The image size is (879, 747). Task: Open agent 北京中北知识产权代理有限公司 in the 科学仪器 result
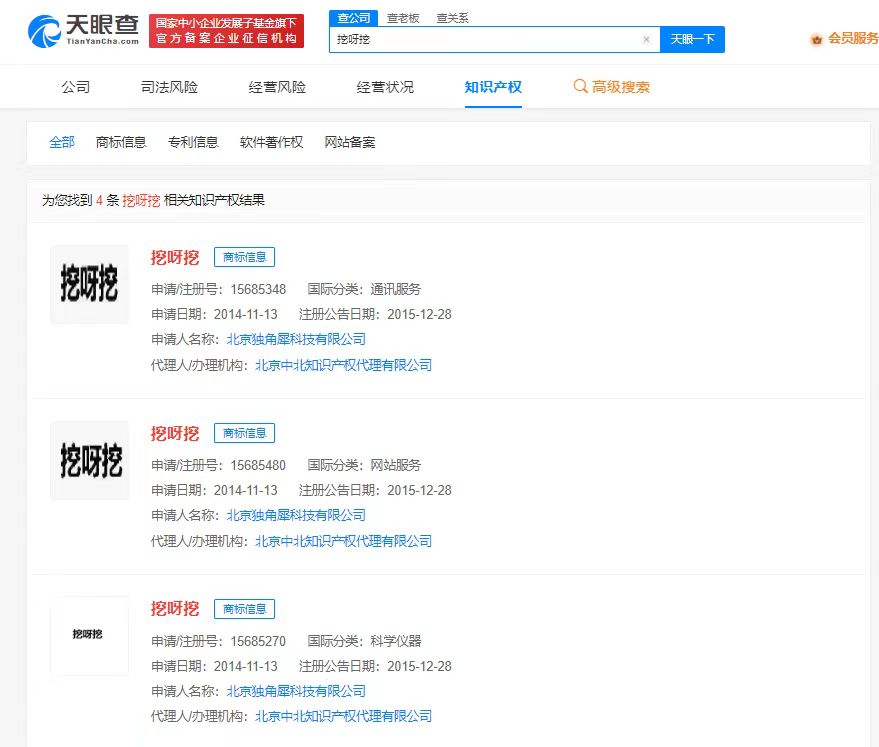click(x=344, y=716)
